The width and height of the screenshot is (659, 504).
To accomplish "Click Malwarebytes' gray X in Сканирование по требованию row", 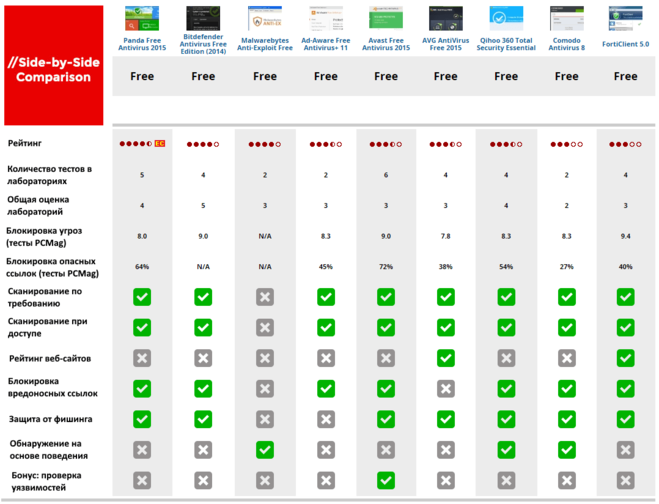I will (x=265, y=297).
